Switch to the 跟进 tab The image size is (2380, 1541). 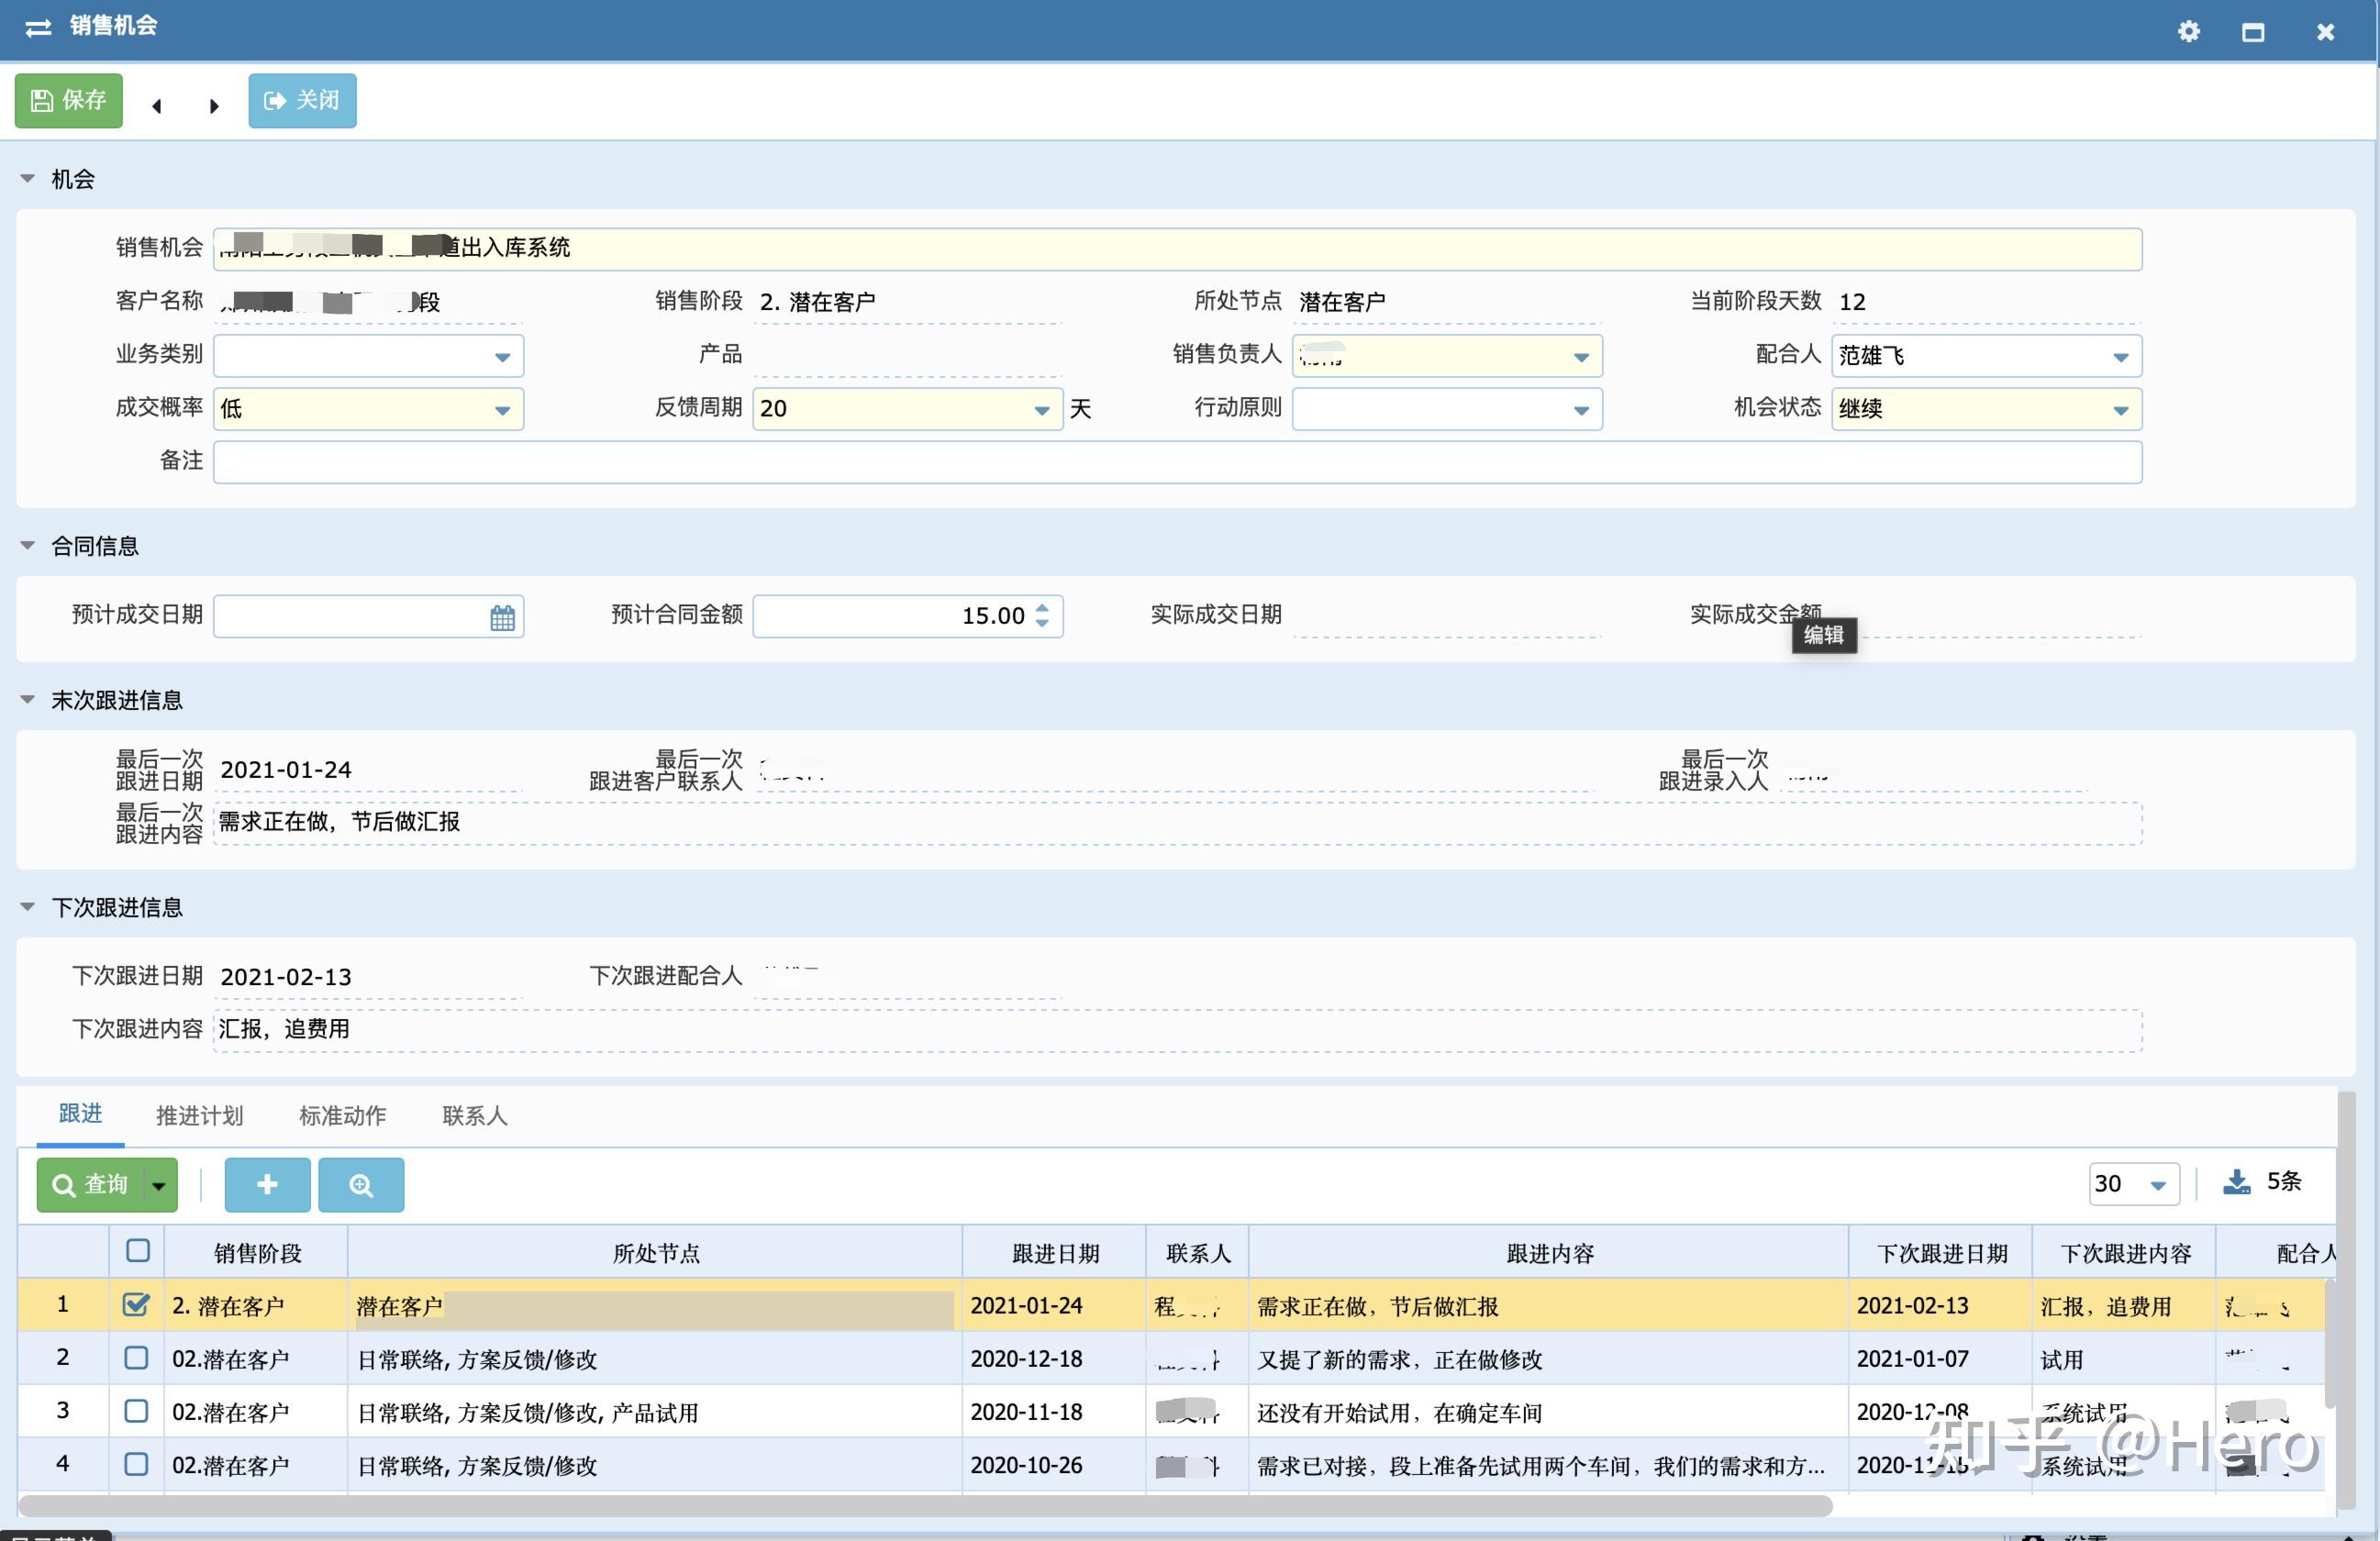80,1114
